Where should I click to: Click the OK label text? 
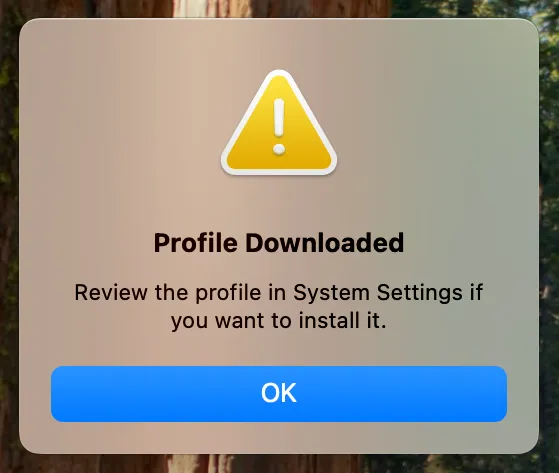[279, 393]
